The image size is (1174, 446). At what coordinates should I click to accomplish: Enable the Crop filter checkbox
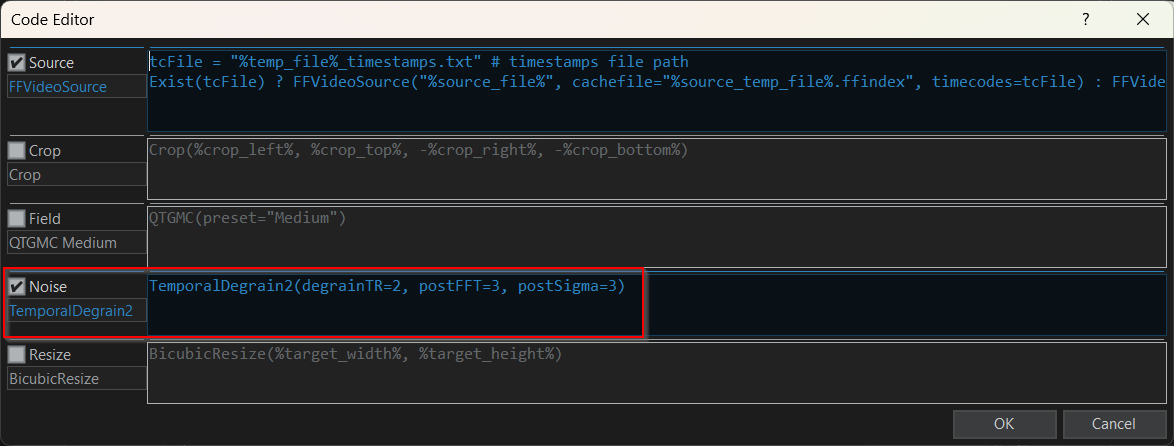click(16, 150)
